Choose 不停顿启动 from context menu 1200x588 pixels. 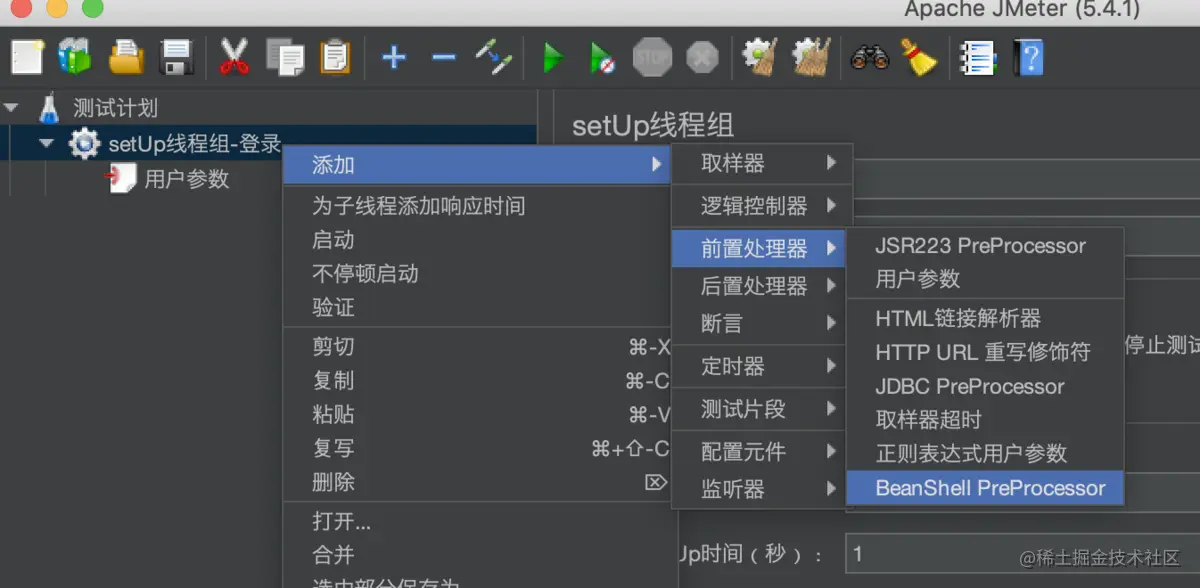pyautogui.click(x=476, y=273)
